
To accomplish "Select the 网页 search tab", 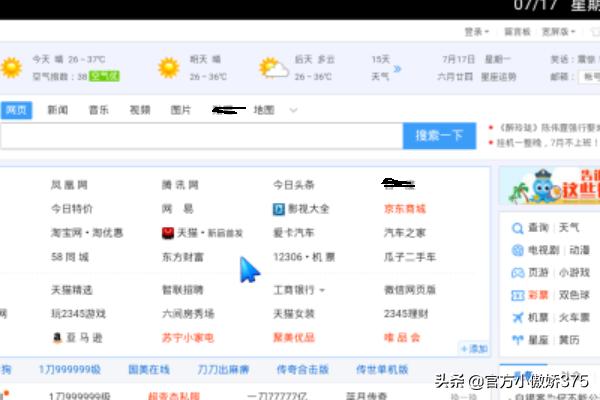I will (x=16, y=110).
